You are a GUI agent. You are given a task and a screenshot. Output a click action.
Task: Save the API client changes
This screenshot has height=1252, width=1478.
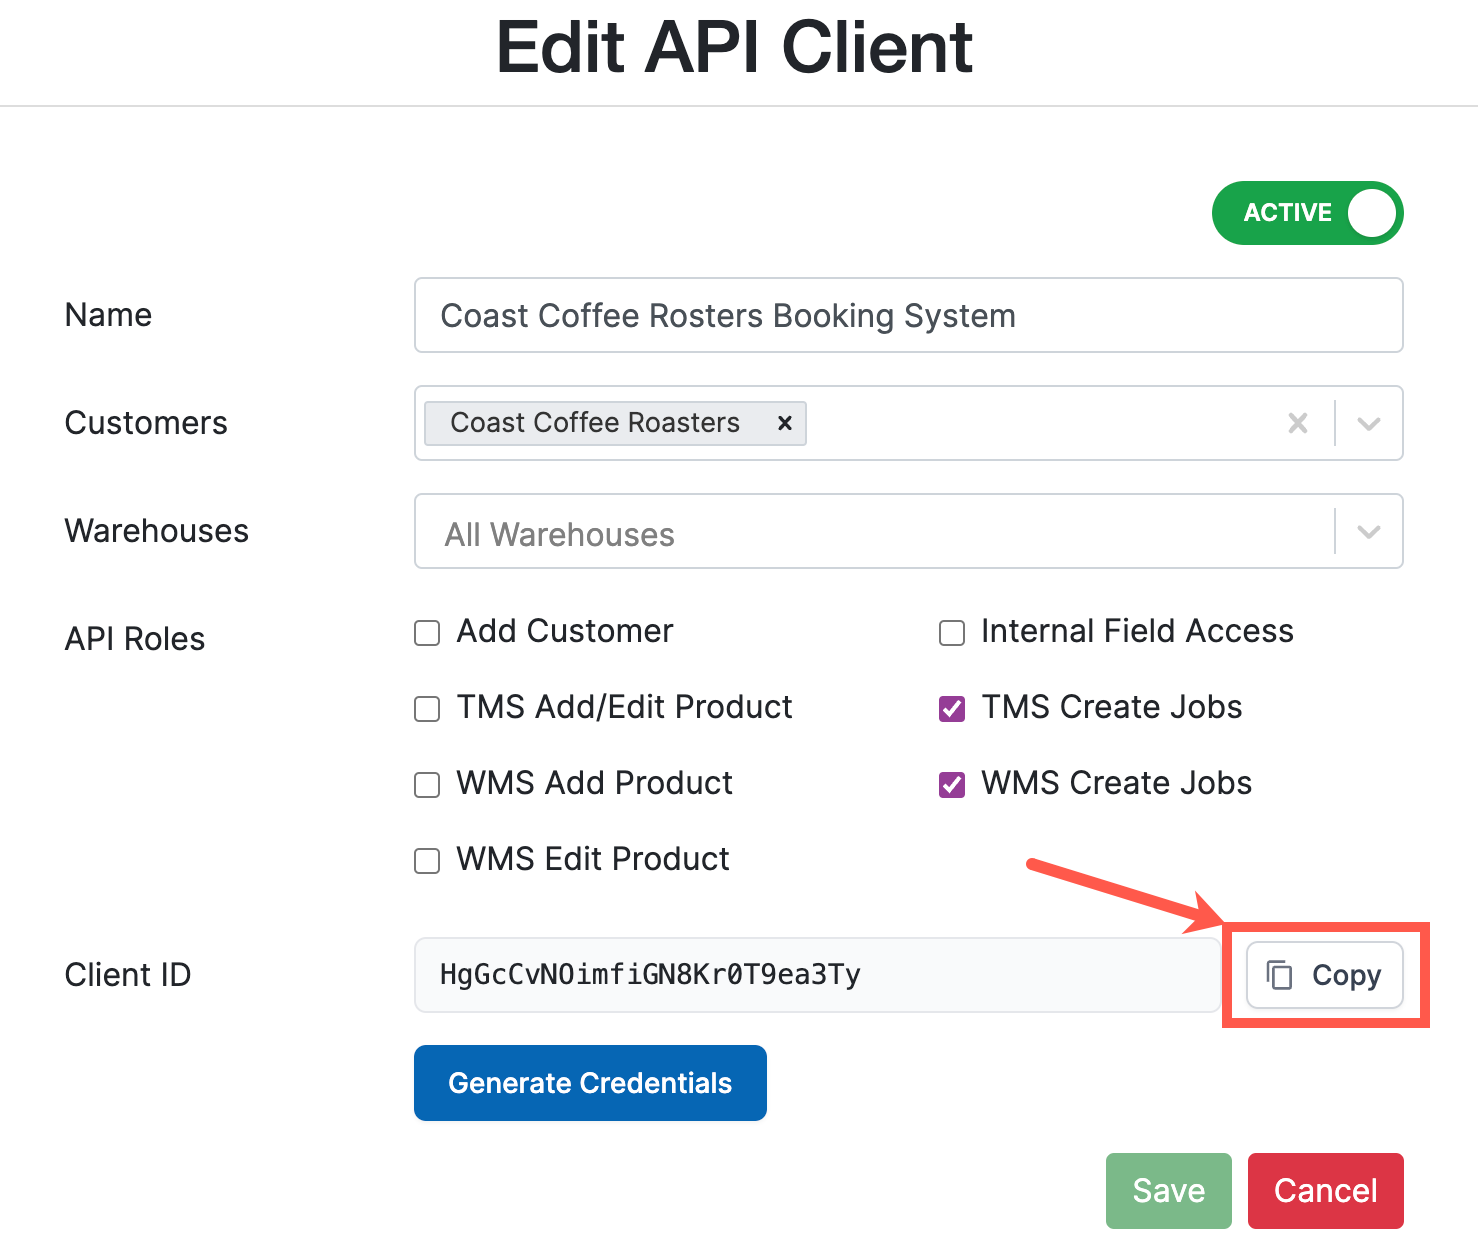point(1168,1190)
